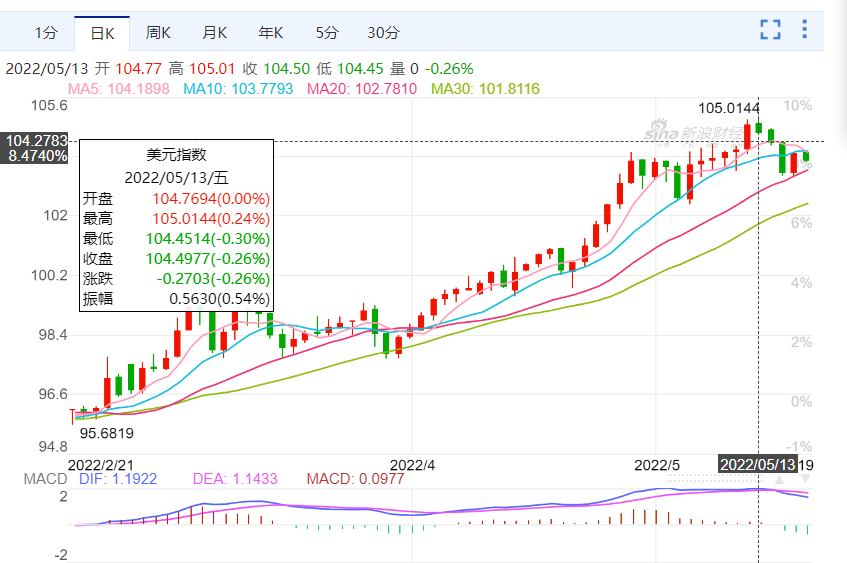Click the 2022/5 date axis label
The image size is (847, 563).
coord(657,465)
